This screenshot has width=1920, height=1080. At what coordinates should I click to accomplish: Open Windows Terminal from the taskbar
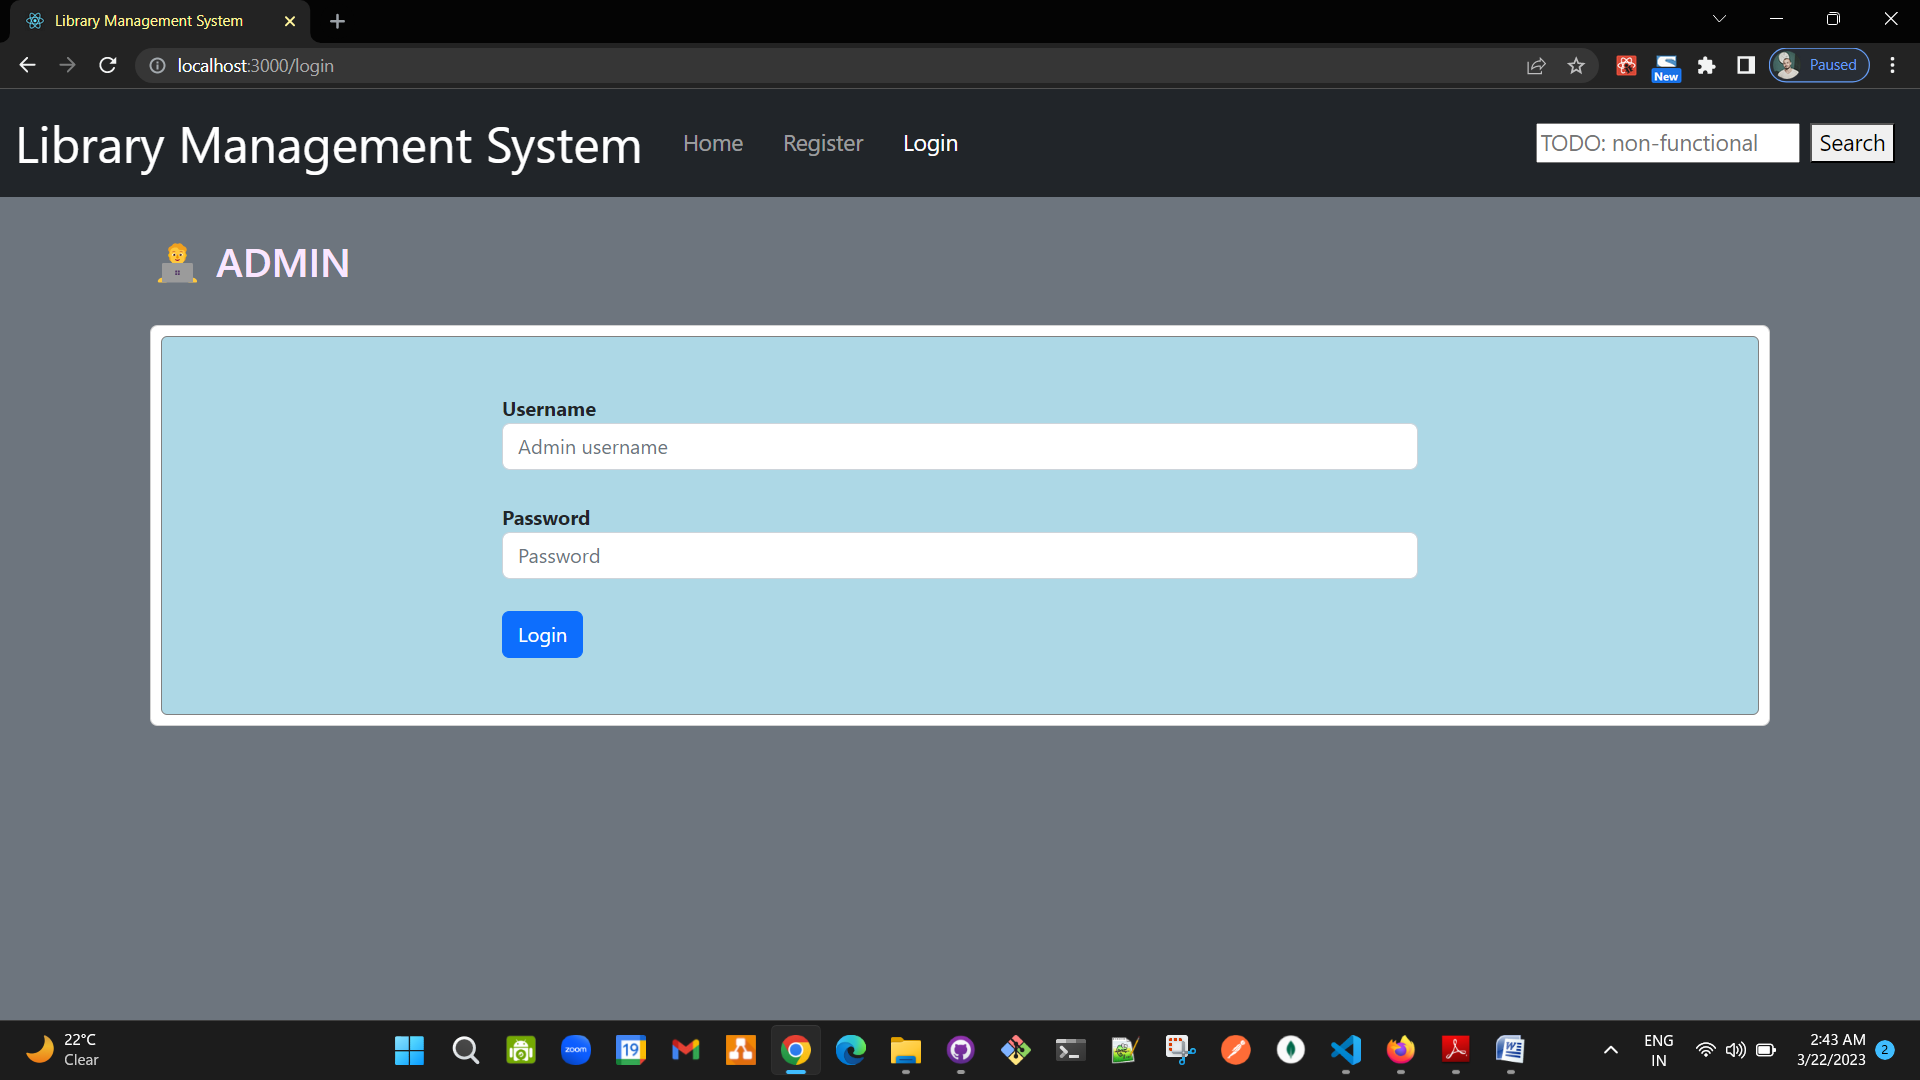[1070, 1050]
